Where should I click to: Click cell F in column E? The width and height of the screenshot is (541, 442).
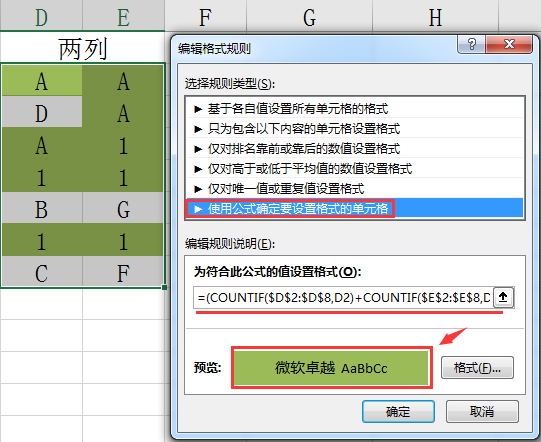(123, 272)
